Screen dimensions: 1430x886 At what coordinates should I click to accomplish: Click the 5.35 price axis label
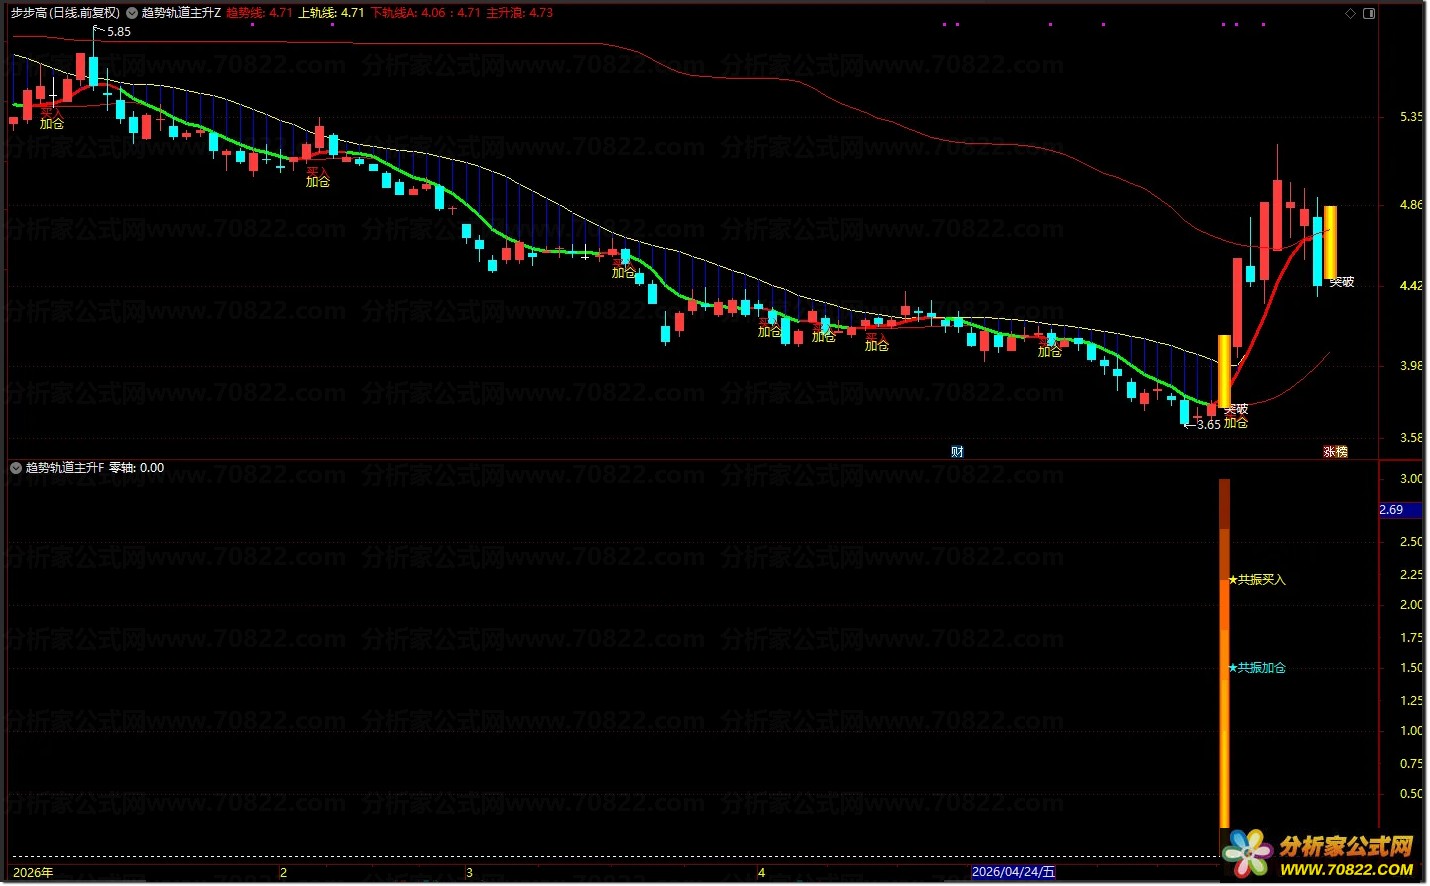pos(1411,117)
